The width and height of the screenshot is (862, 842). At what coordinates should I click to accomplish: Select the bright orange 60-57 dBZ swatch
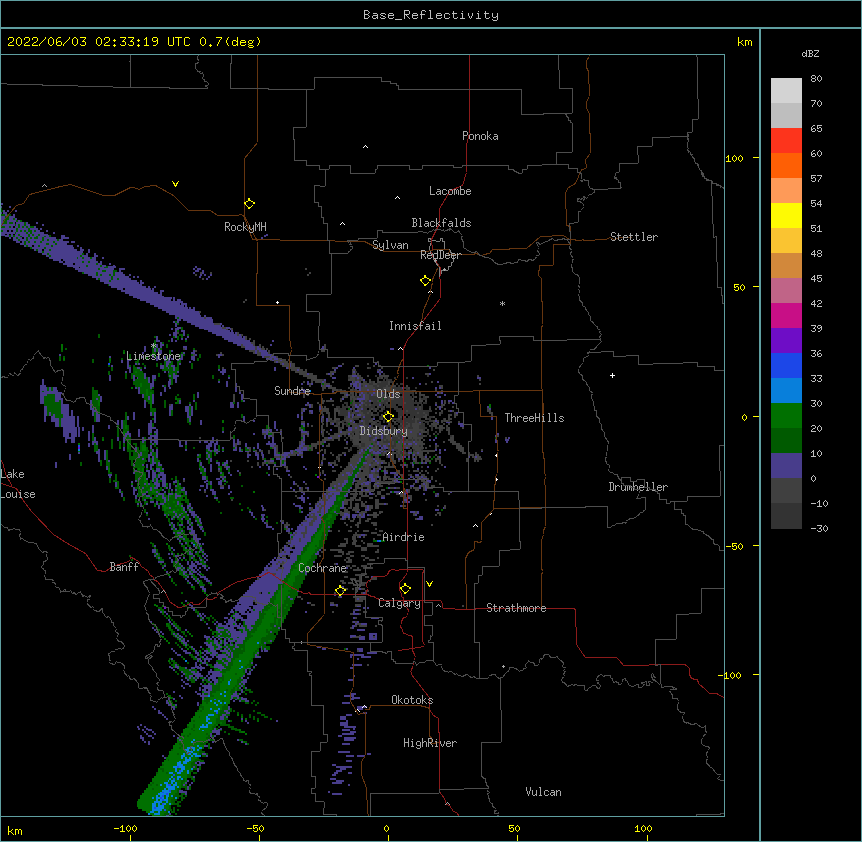(786, 165)
